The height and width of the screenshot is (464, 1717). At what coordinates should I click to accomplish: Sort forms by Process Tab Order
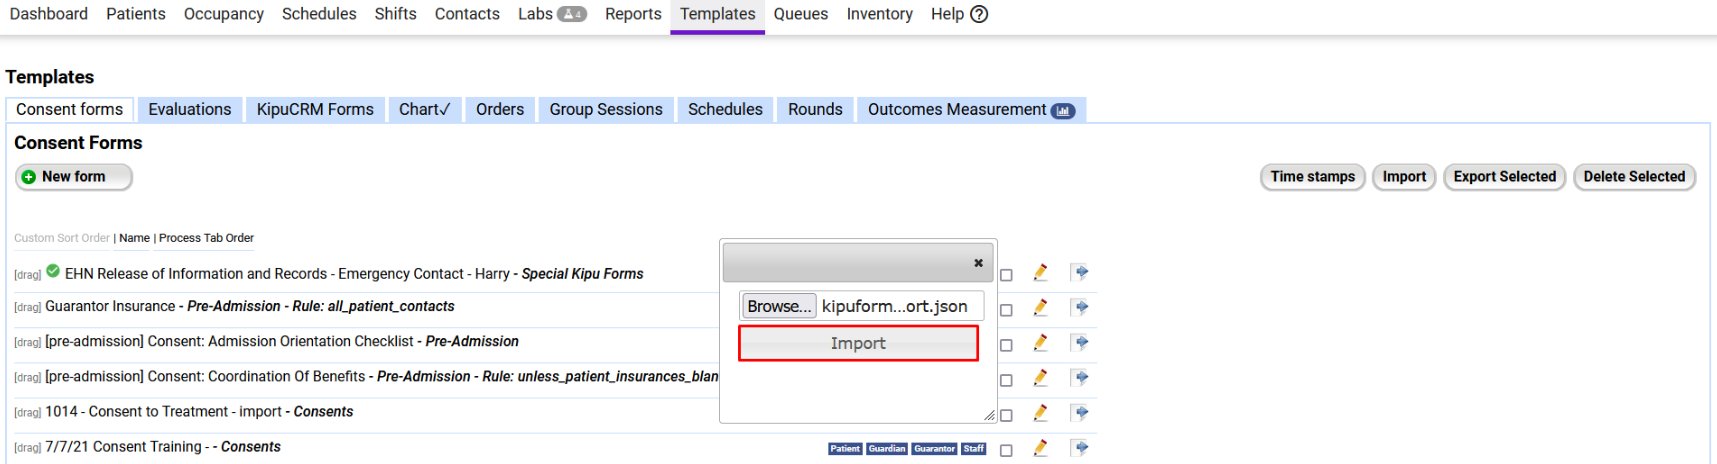tap(206, 238)
